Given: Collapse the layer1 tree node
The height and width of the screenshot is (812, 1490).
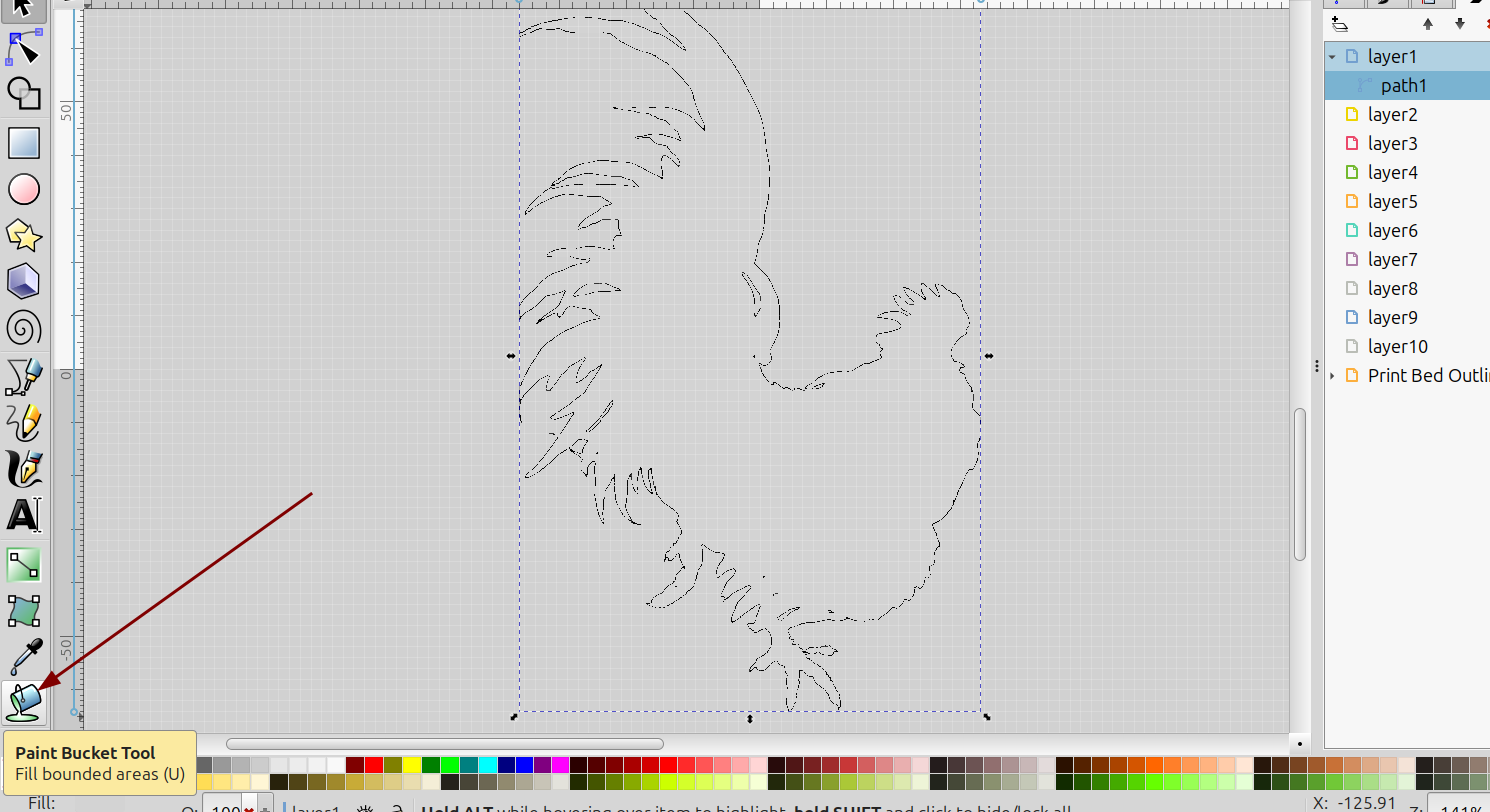Looking at the screenshot, I should pyautogui.click(x=1332, y=57).
